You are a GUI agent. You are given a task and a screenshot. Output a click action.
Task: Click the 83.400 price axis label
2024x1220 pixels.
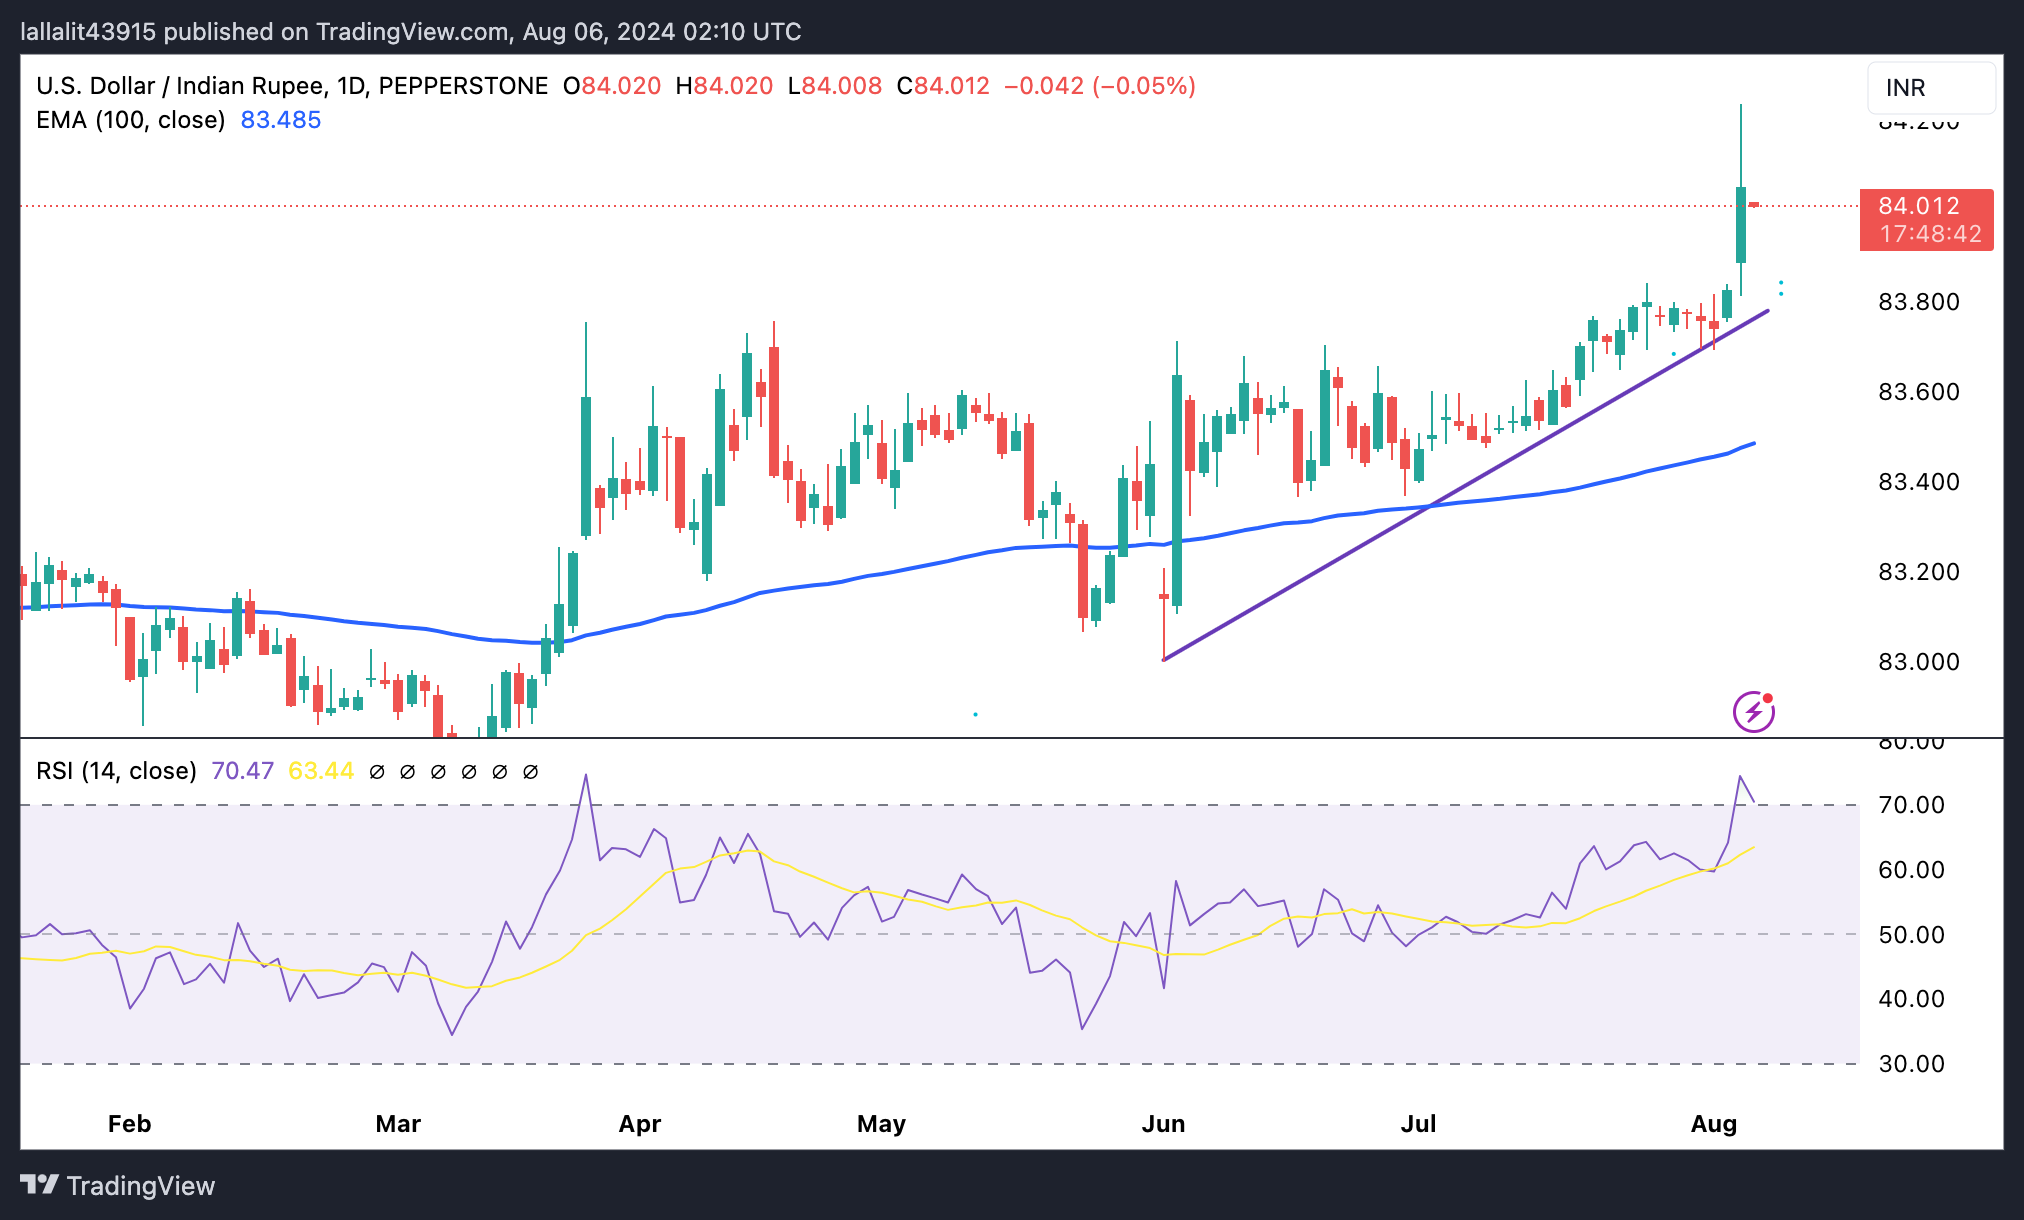click(1918, 482)
